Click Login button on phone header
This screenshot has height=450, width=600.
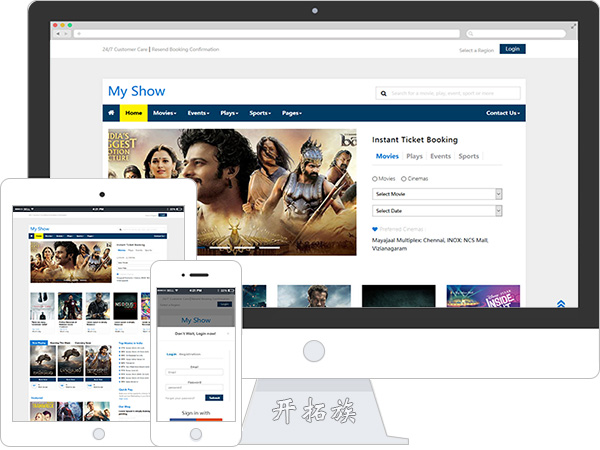pyautogui.click(x=225, y=304)
